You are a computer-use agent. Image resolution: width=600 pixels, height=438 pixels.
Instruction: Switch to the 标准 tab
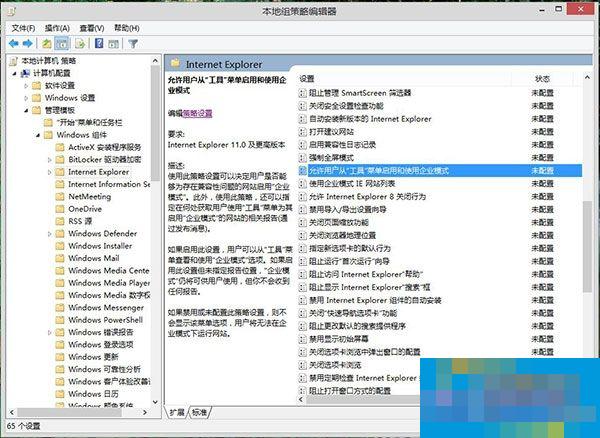199,412
